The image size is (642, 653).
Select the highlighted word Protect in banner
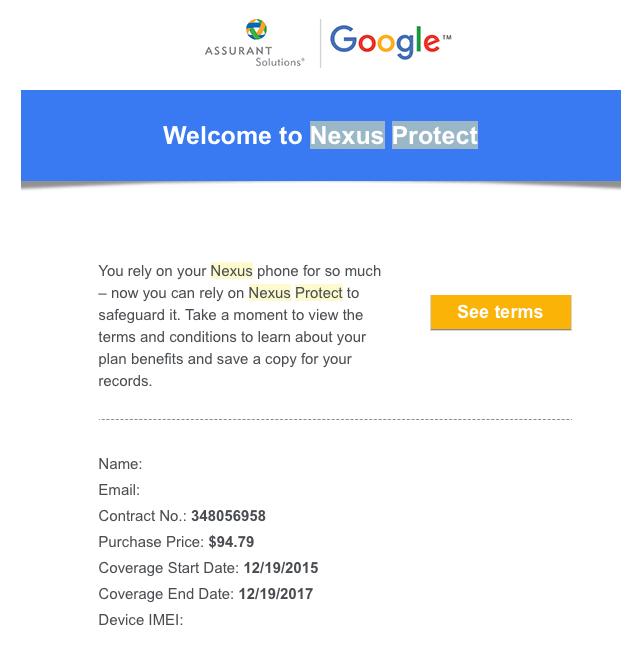[435, 135]
